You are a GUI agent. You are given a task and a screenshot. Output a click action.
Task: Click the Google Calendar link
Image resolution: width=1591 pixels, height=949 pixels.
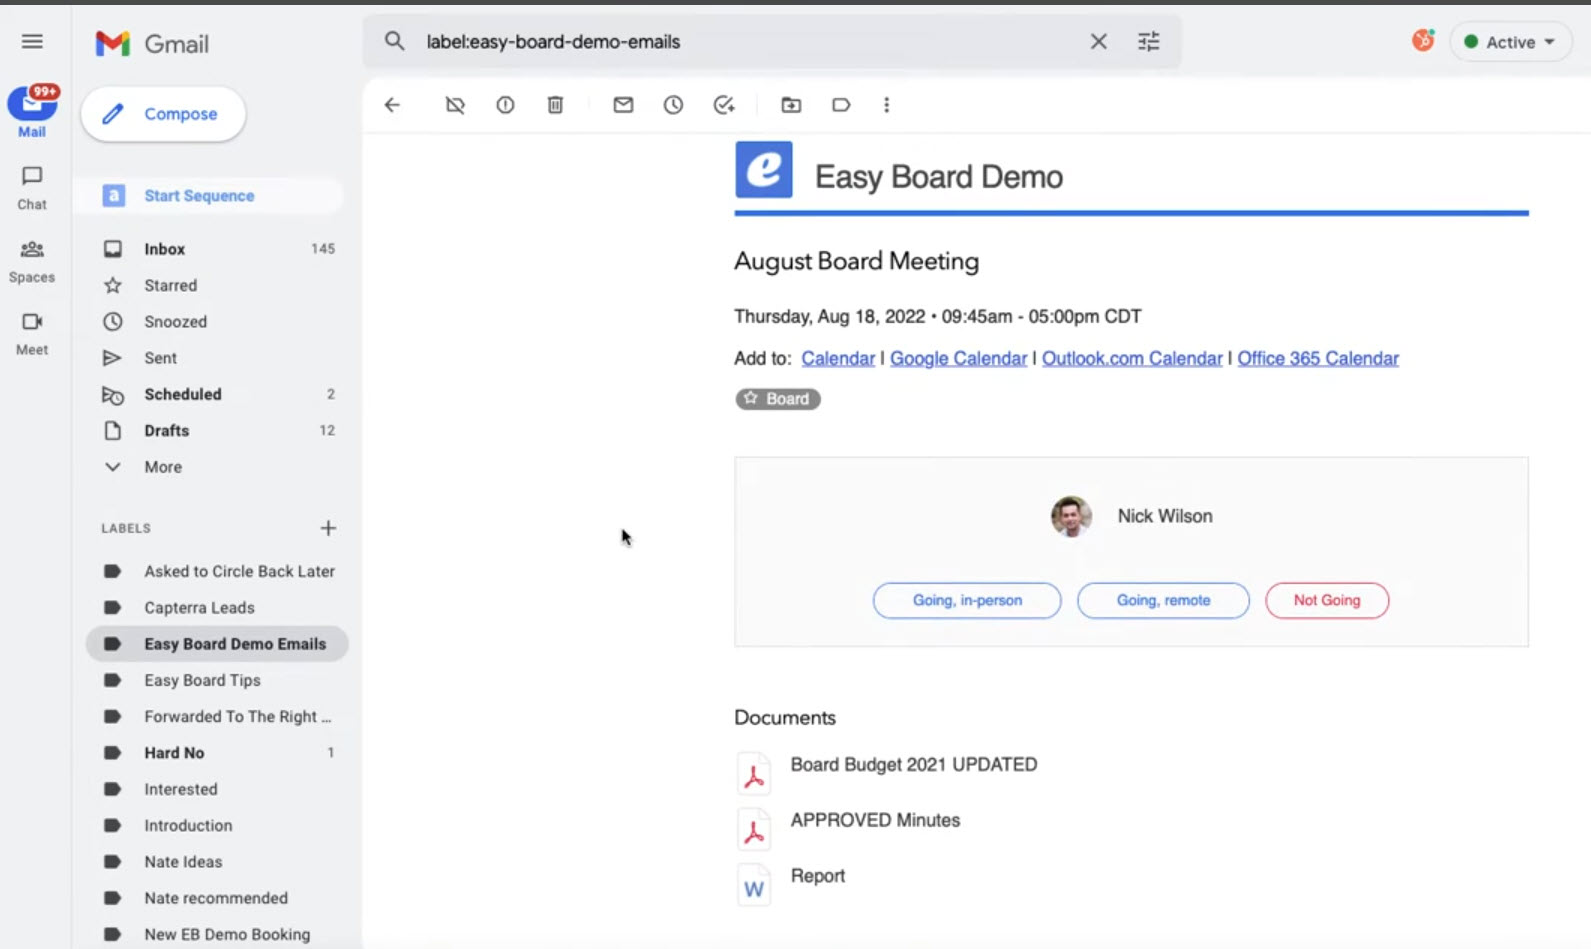(x=958, y=358)
